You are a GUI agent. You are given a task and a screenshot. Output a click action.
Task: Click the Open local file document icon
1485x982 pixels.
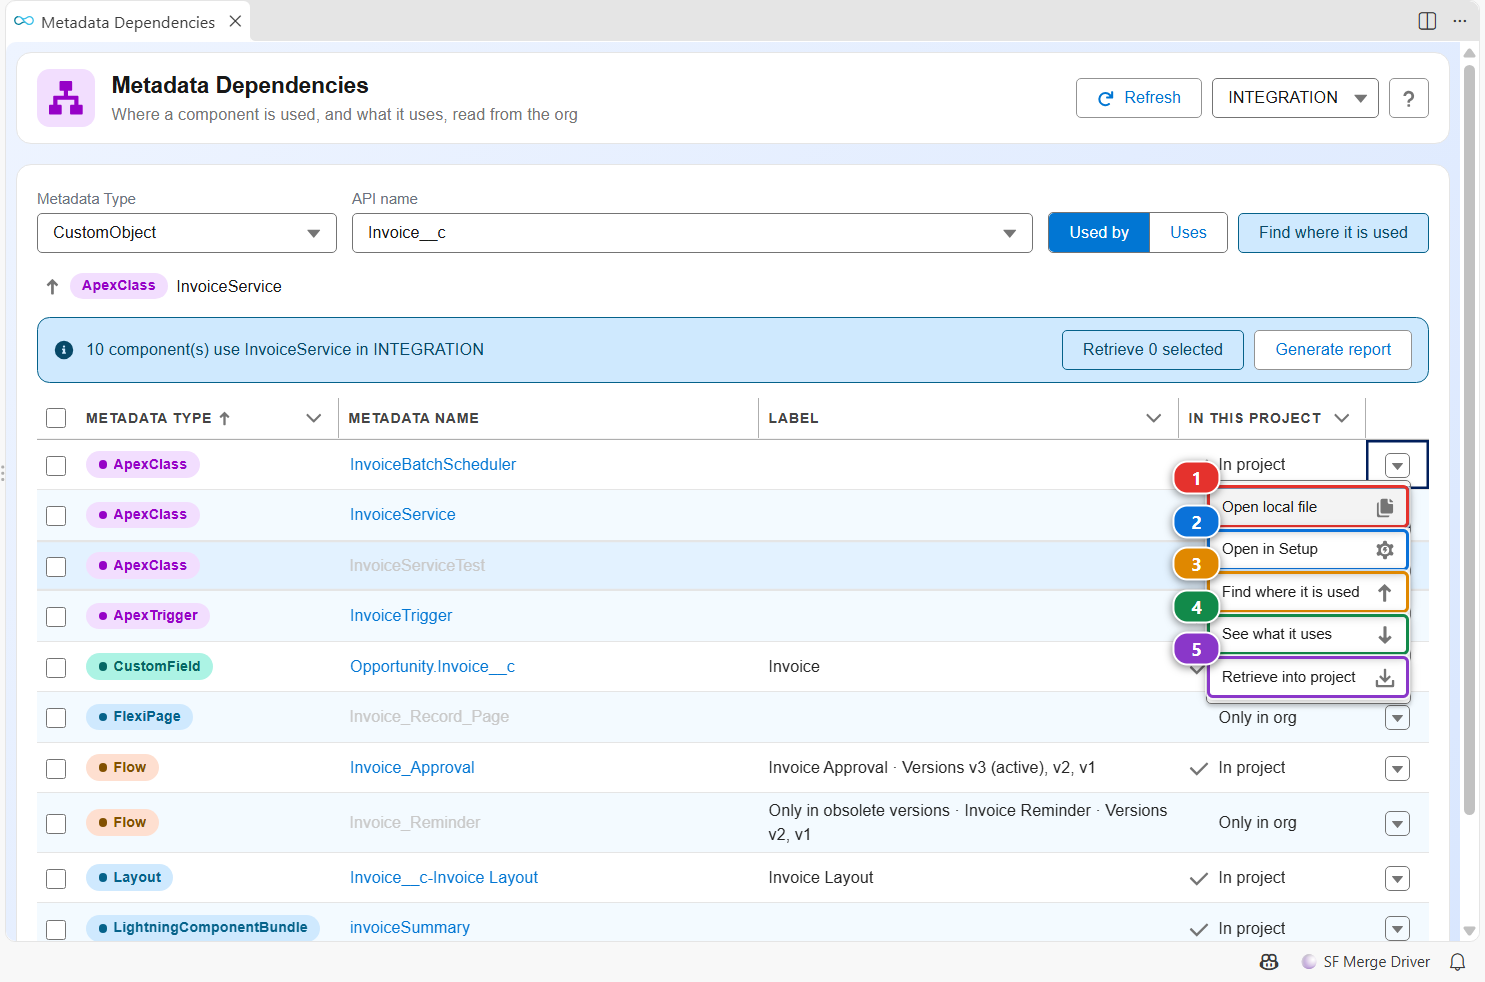pyautogui.click(x=1385, y=507)
